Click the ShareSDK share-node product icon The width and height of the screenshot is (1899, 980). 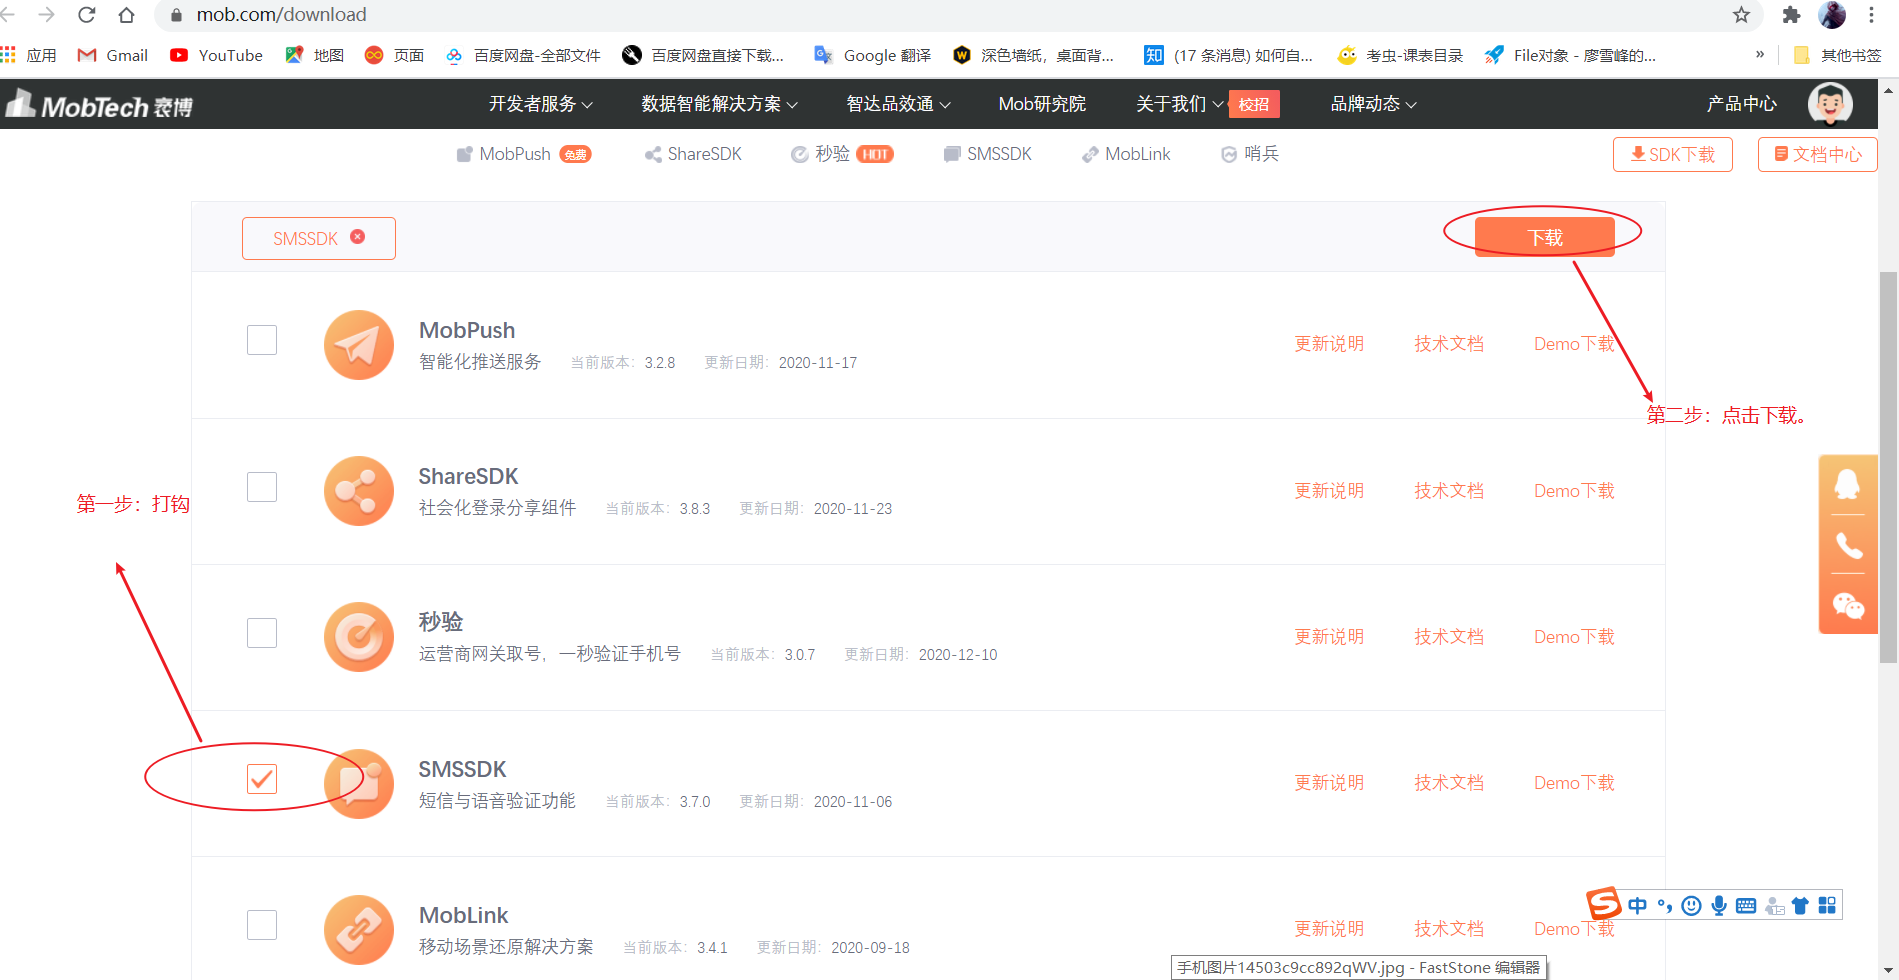point(358,490)
